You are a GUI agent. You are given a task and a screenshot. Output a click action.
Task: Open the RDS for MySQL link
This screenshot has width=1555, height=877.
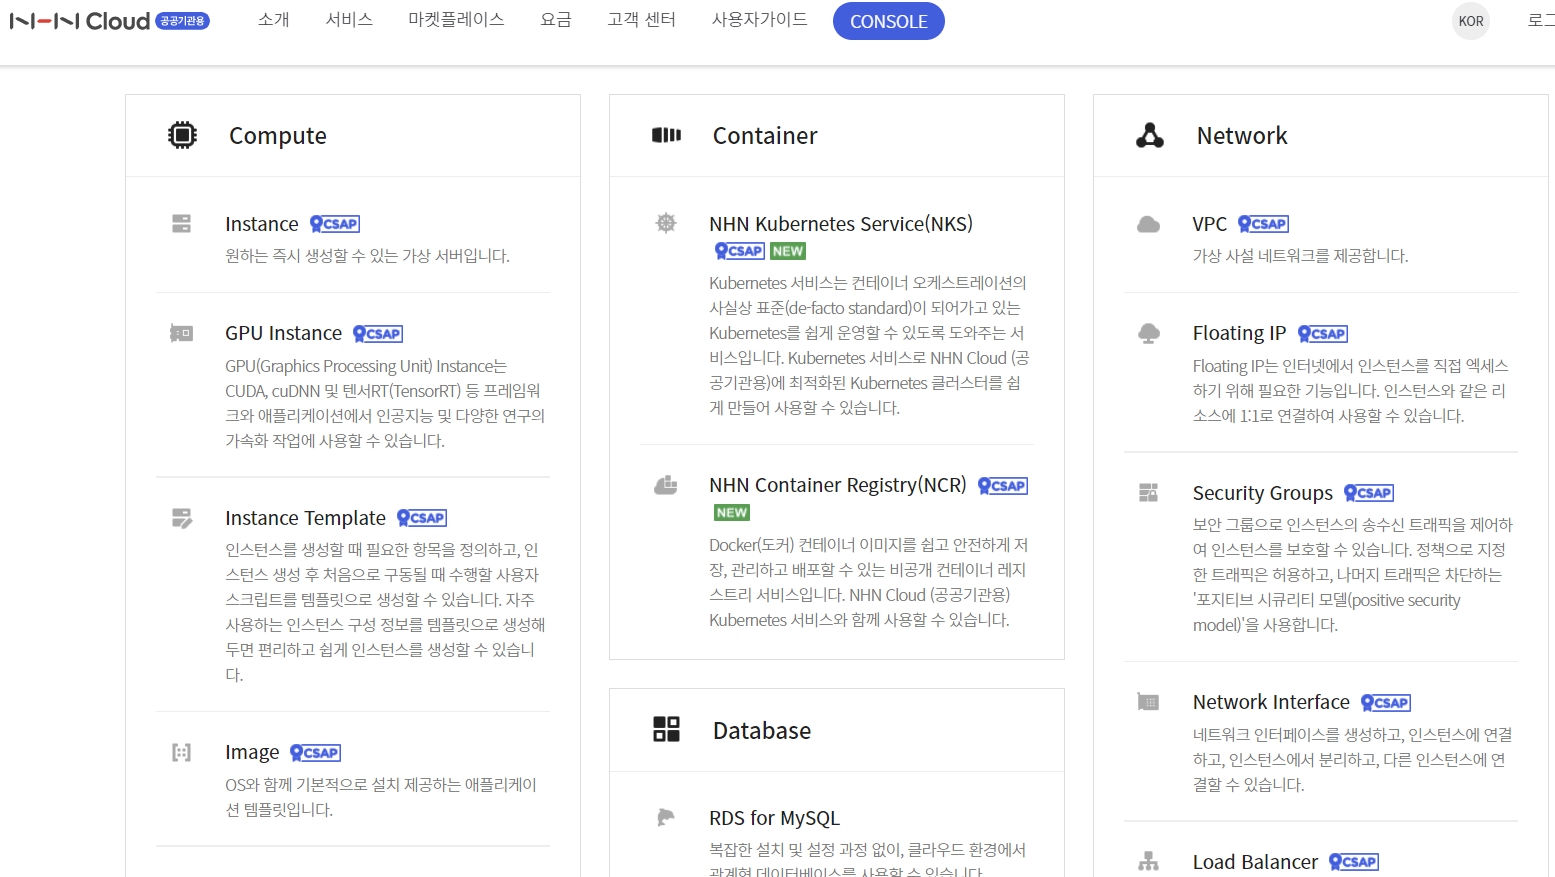pyautogui.click(x=774, y=818)
